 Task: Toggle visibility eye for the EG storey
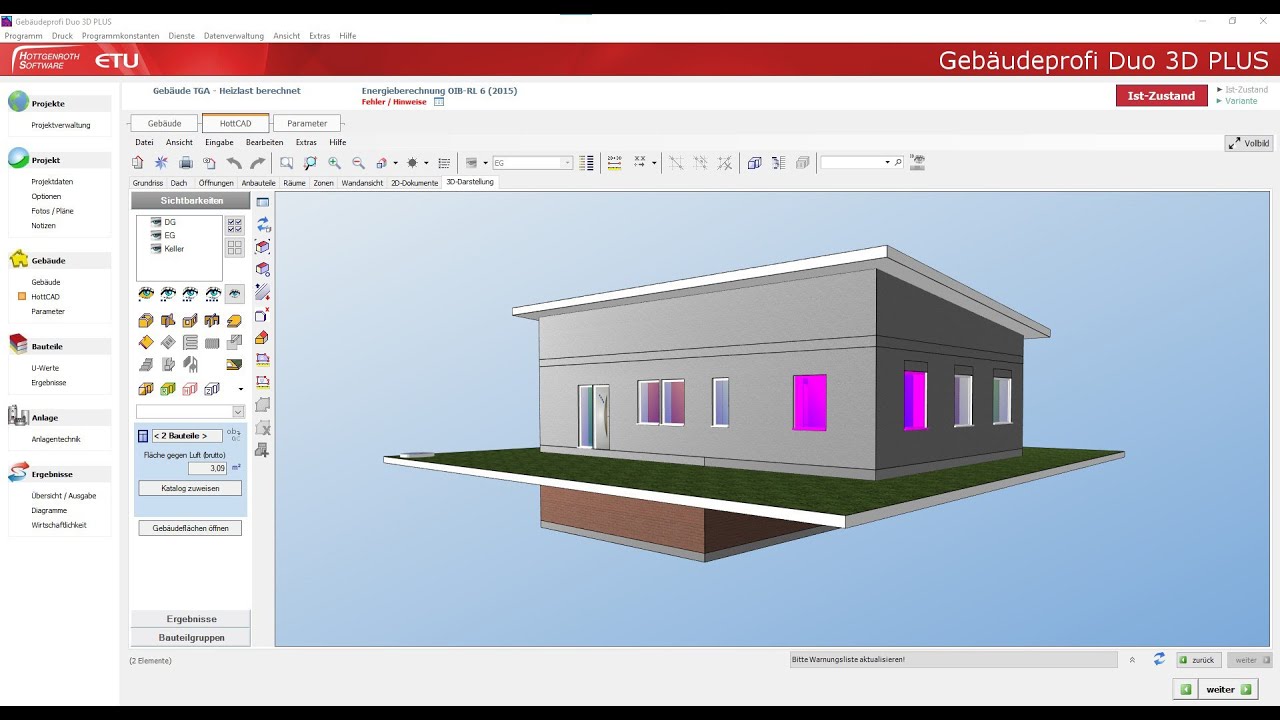tap(156, 235)
